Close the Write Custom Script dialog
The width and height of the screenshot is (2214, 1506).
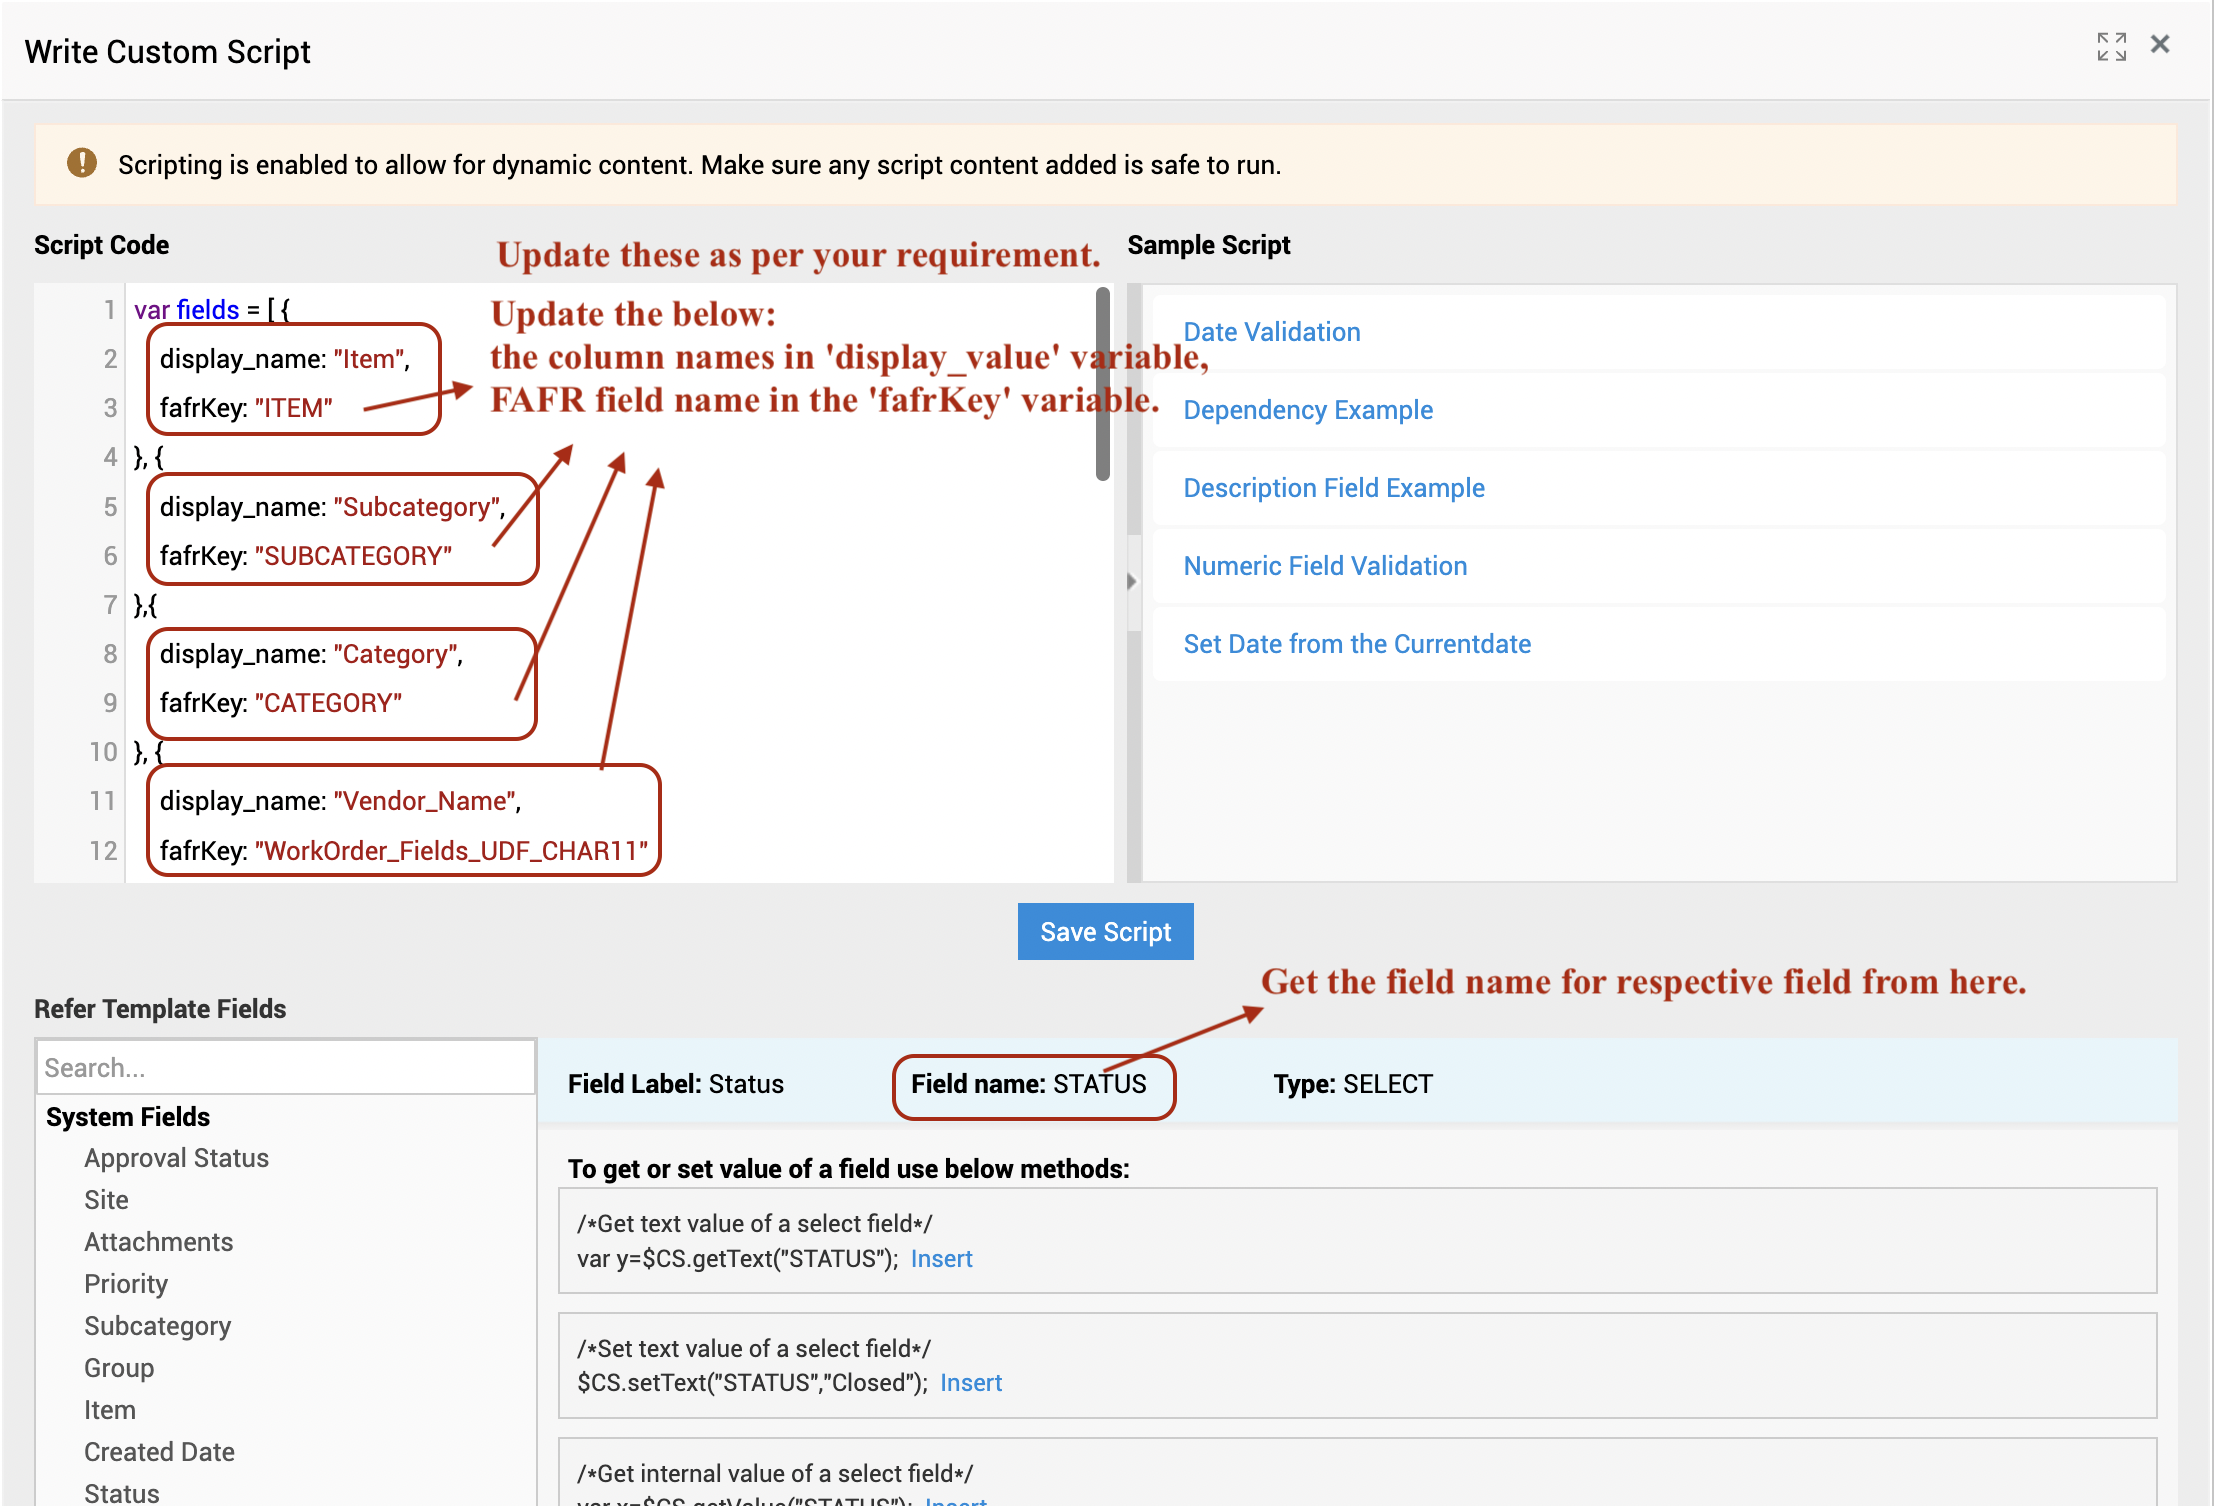(x=2160, y=45)
